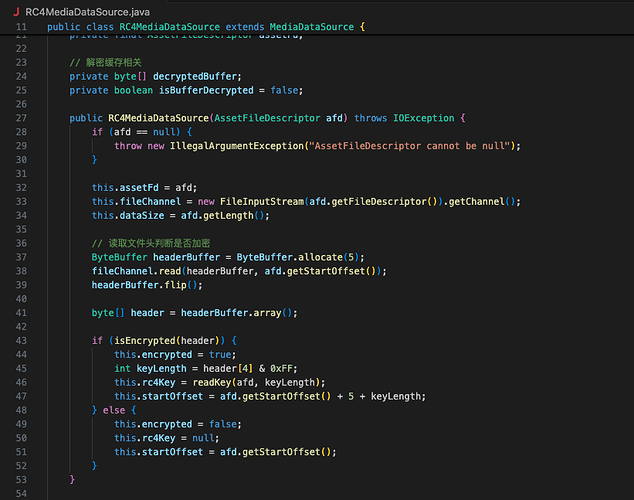Viewport: 634px width, 500px height.
Task: Click the sticky class declaration on line 11
Action: [206, 27]
